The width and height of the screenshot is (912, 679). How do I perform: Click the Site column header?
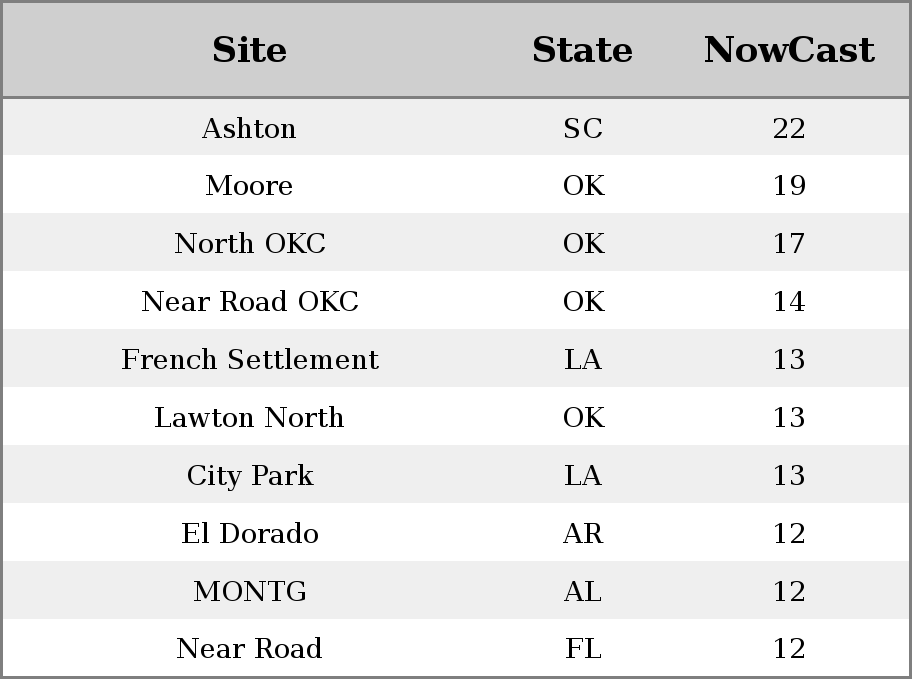250,50
